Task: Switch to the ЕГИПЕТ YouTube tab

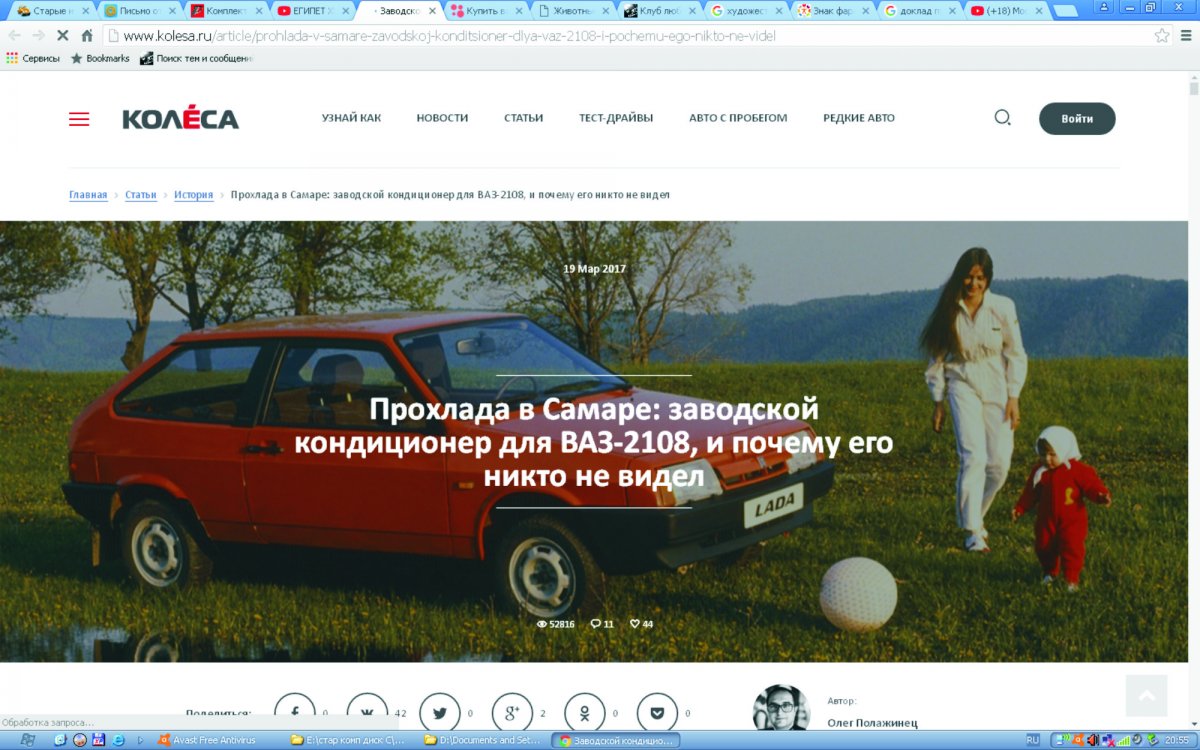Action: coord(313,11)
